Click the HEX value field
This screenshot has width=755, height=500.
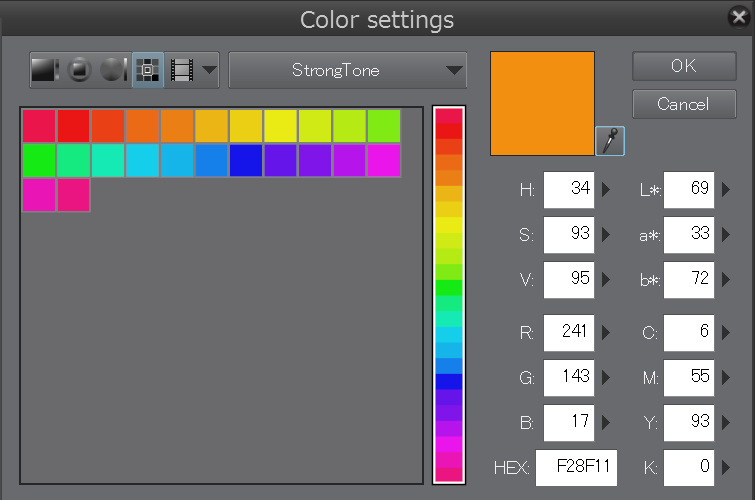coord(576,467)
